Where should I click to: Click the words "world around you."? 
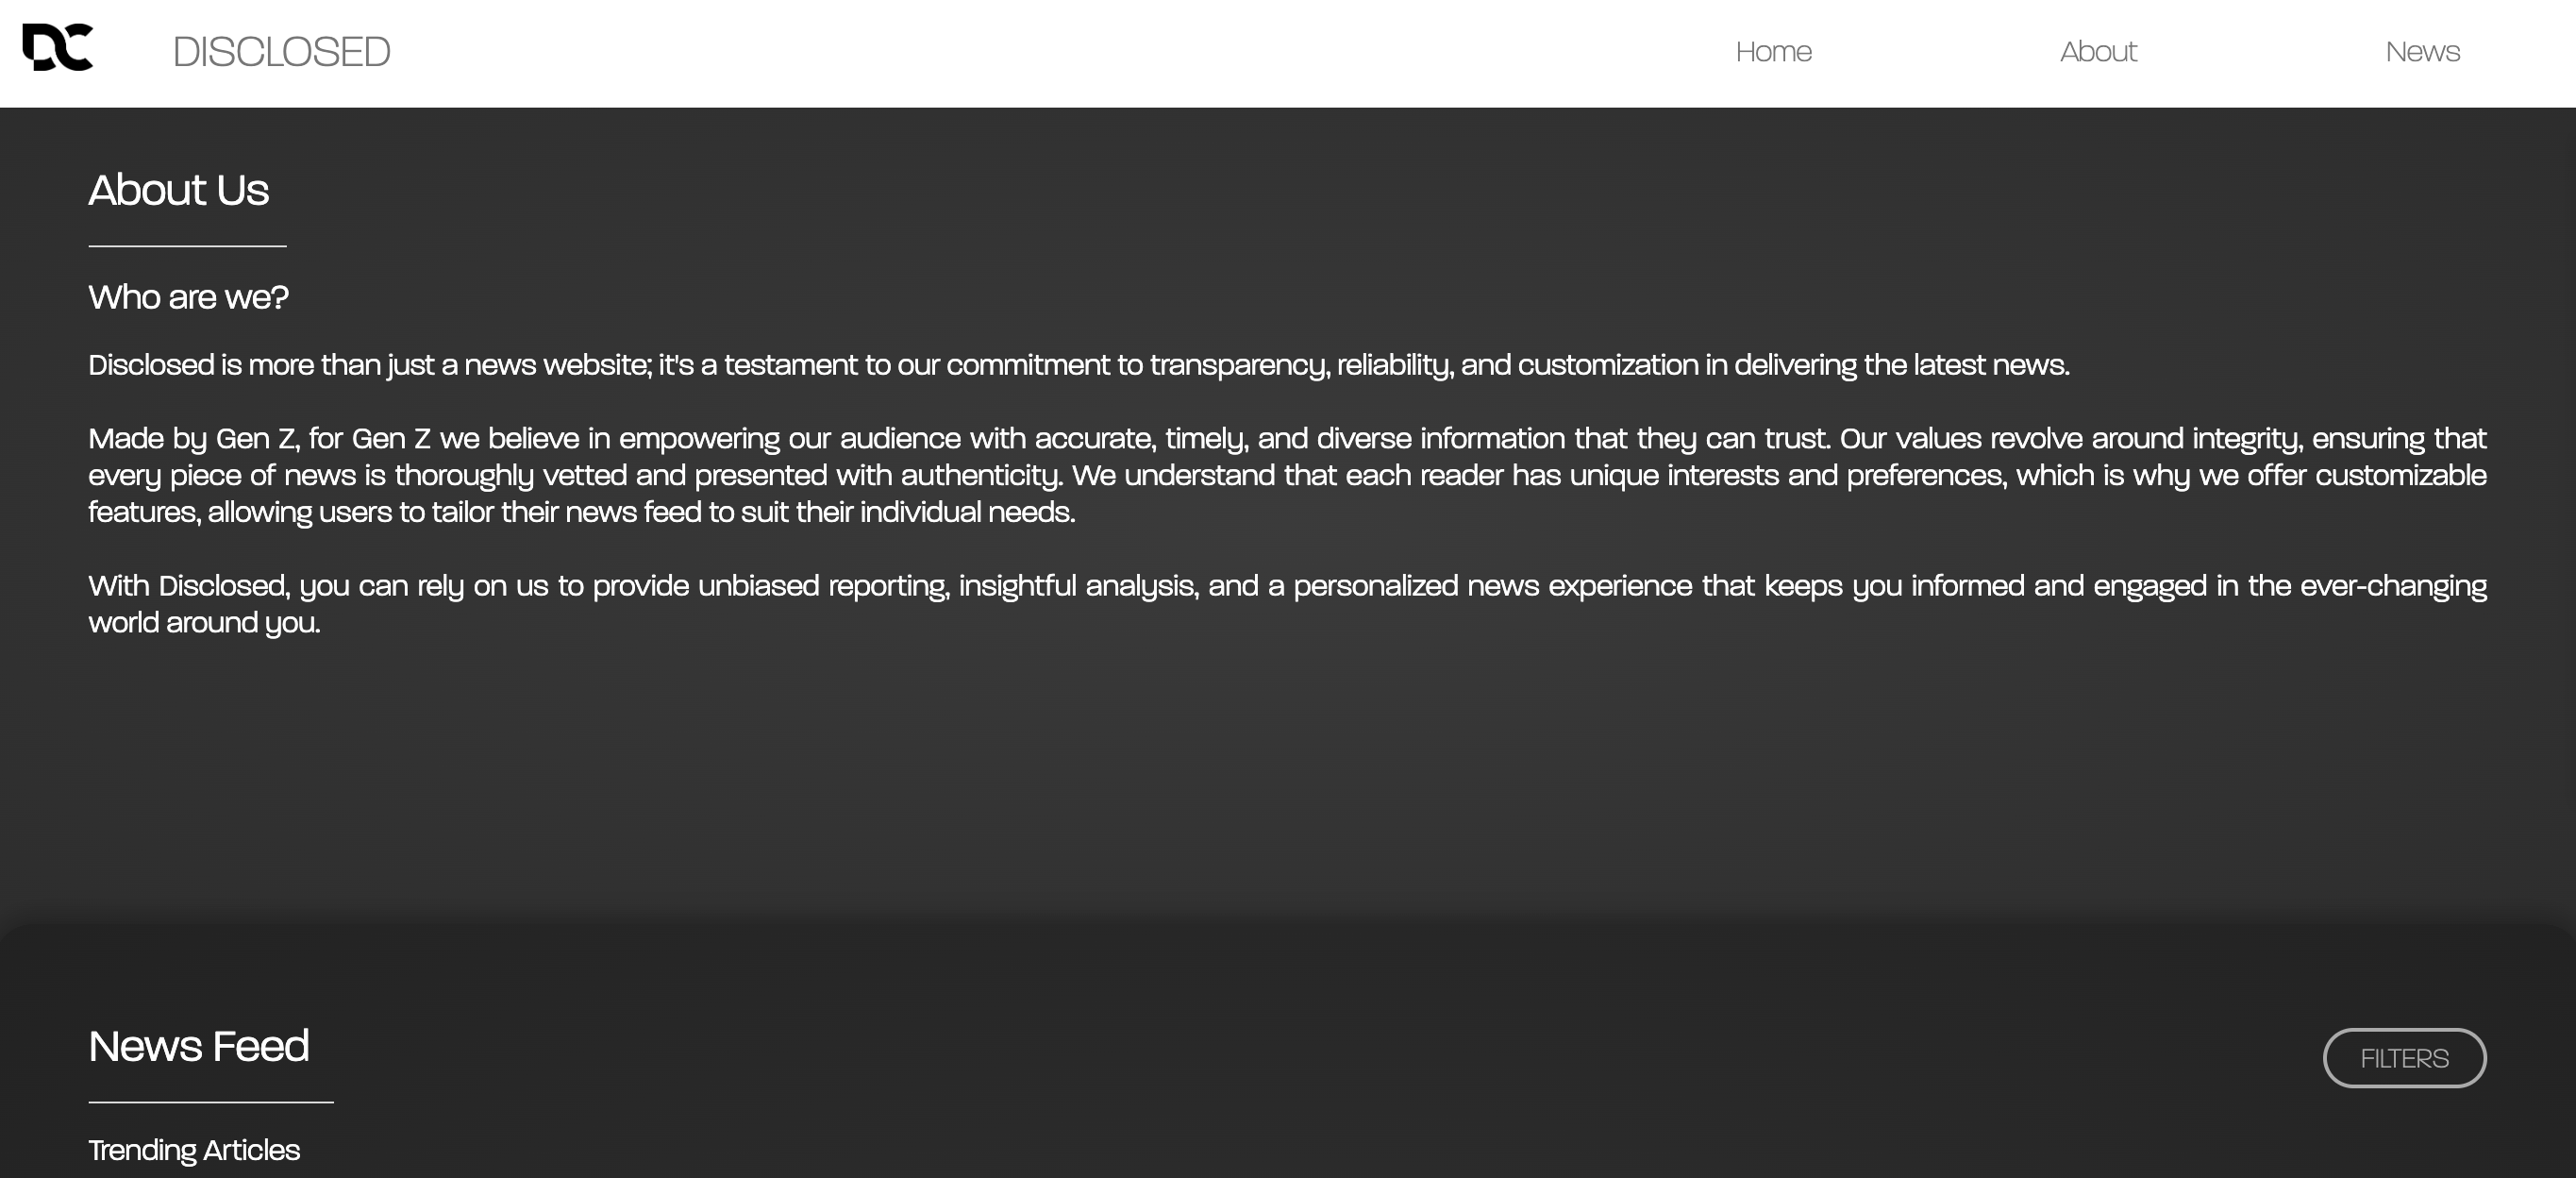pyautogui.click(x=204, y=623)
